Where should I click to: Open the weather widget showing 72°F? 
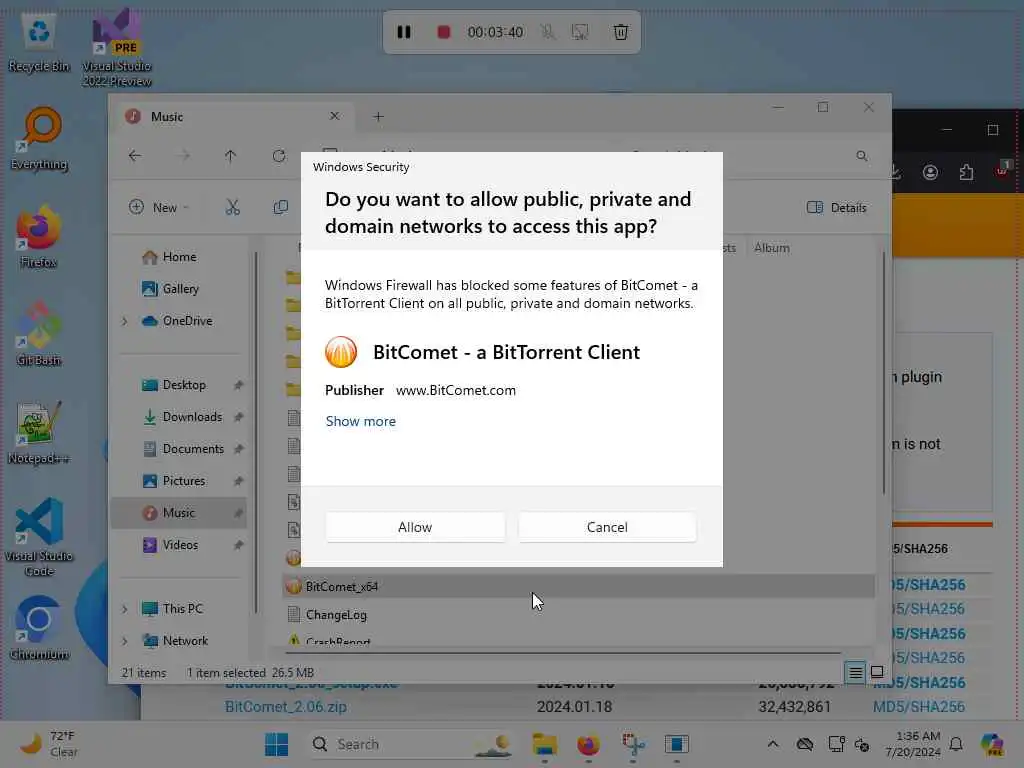48,744
